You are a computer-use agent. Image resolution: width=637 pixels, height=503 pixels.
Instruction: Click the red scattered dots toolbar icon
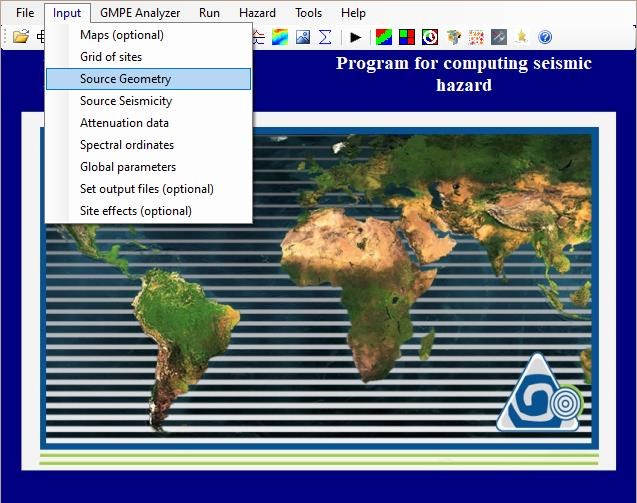[x=476, y=37]
